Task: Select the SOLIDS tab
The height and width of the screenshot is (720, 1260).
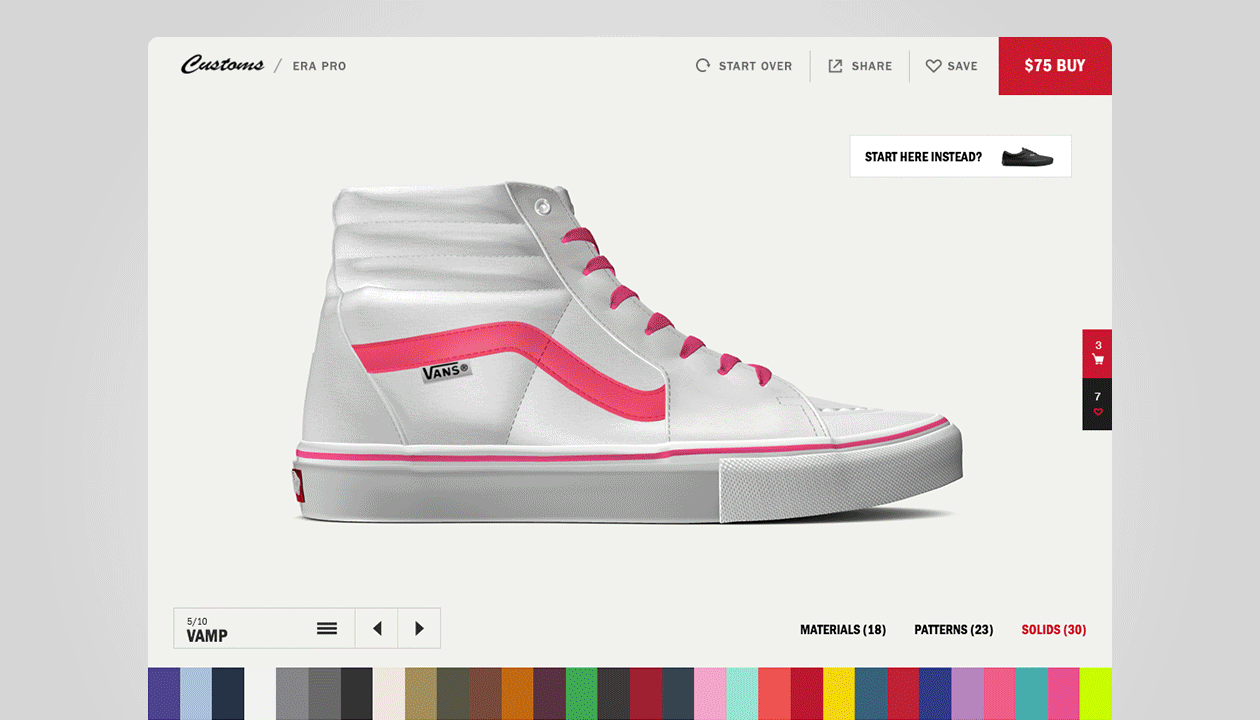Action: coord(1053,630)
